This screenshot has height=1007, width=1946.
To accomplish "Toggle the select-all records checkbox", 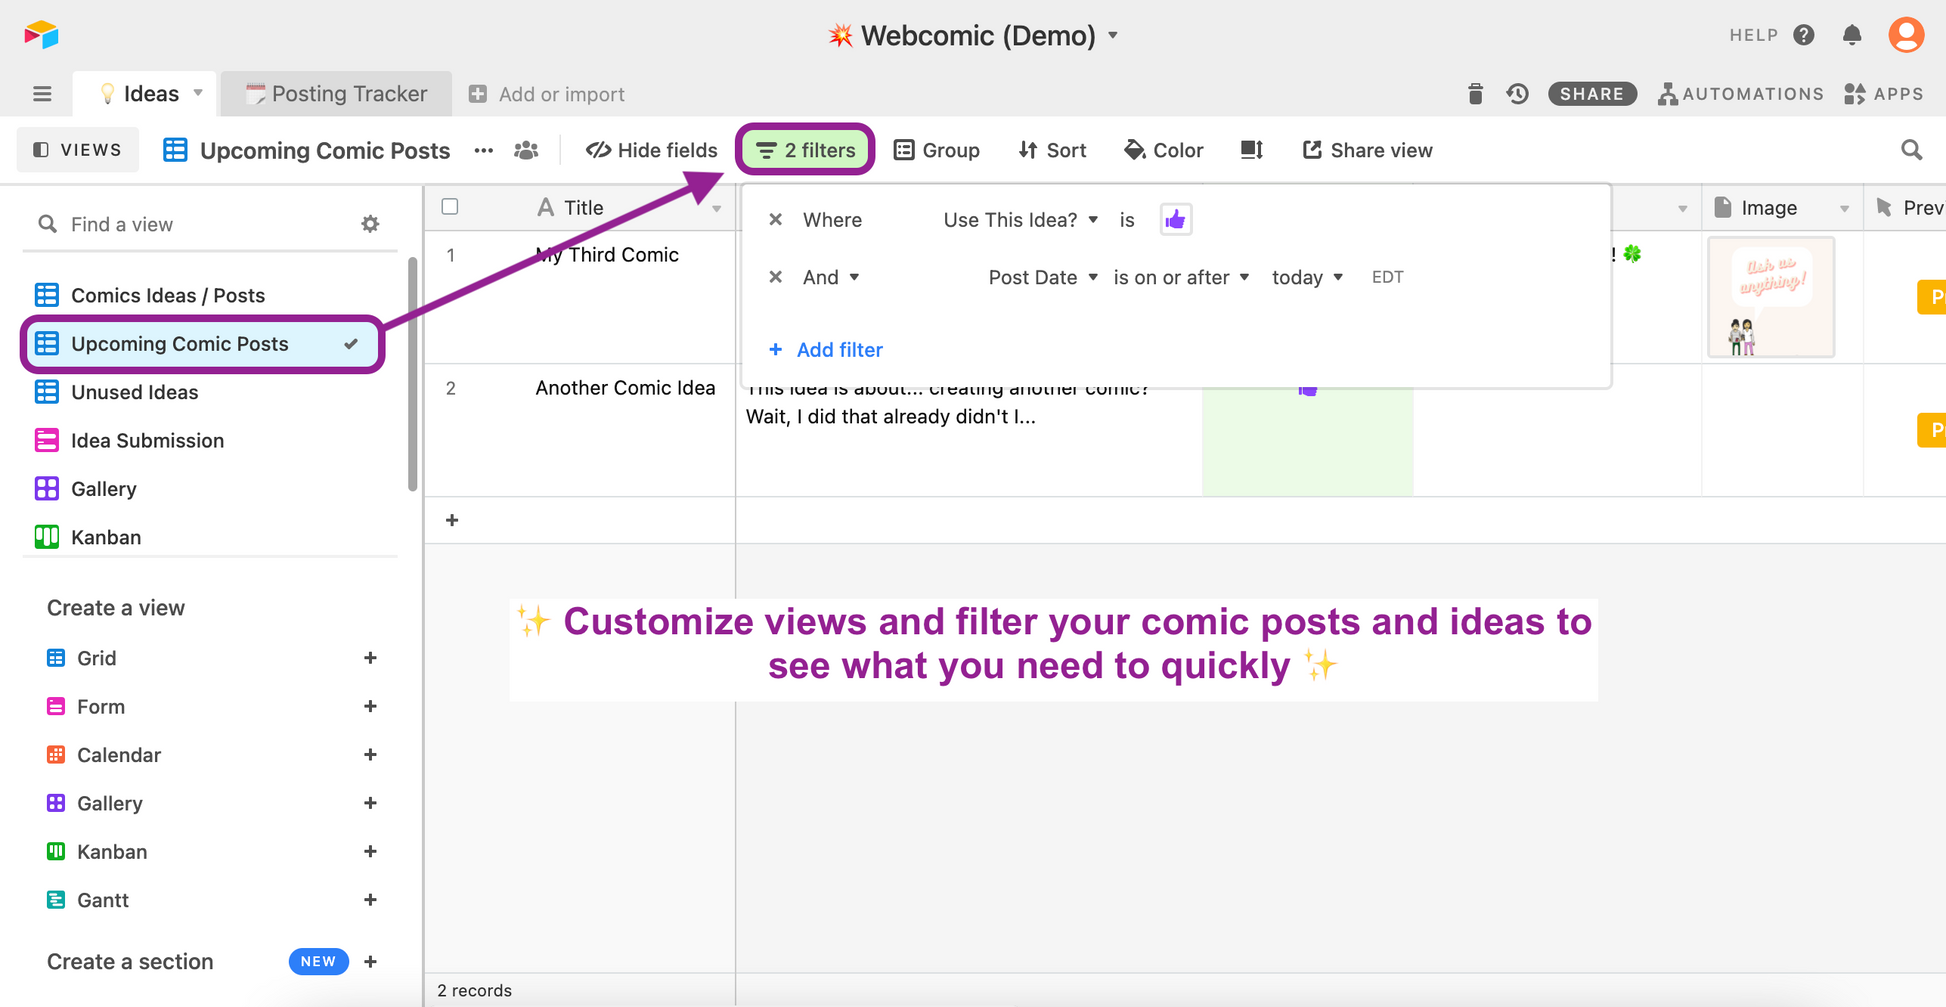I will 450,207.
